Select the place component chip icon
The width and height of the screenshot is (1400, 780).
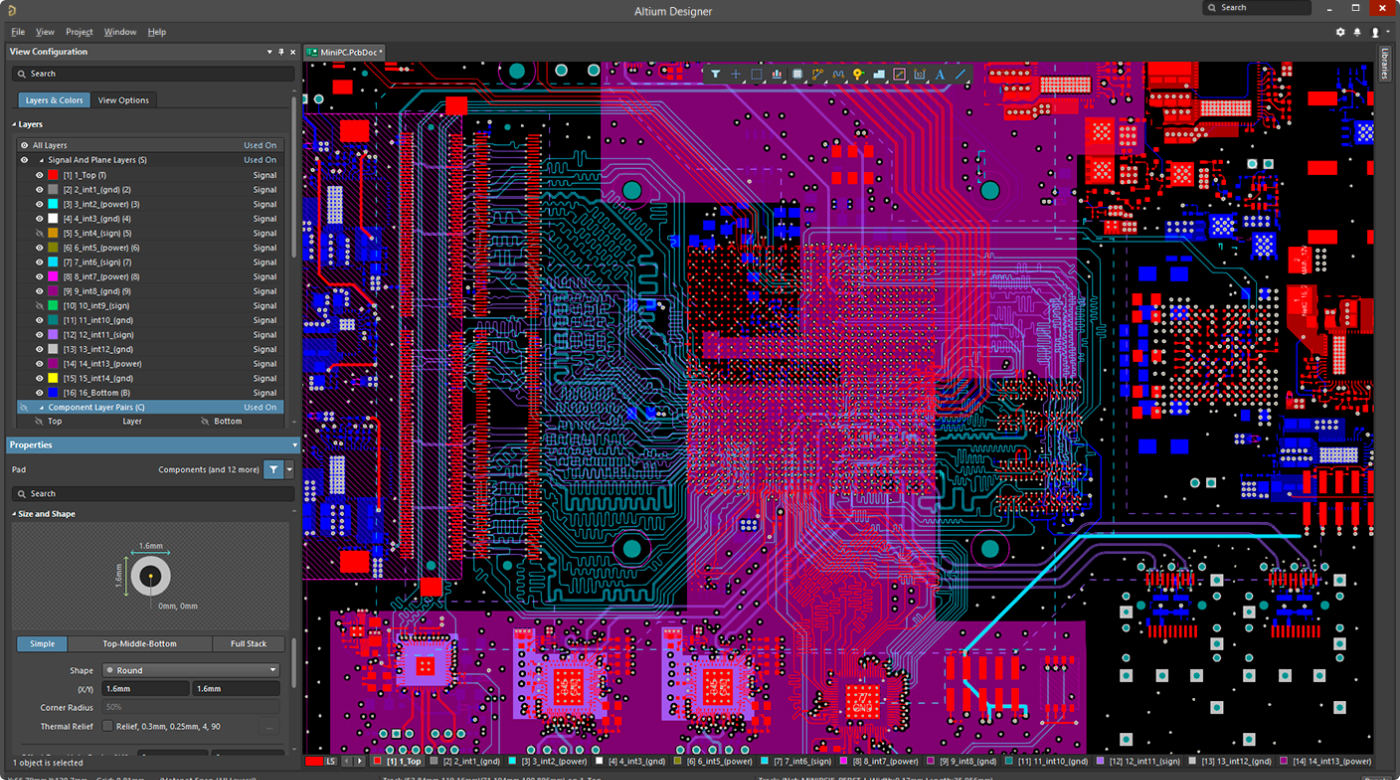[798, 74]
